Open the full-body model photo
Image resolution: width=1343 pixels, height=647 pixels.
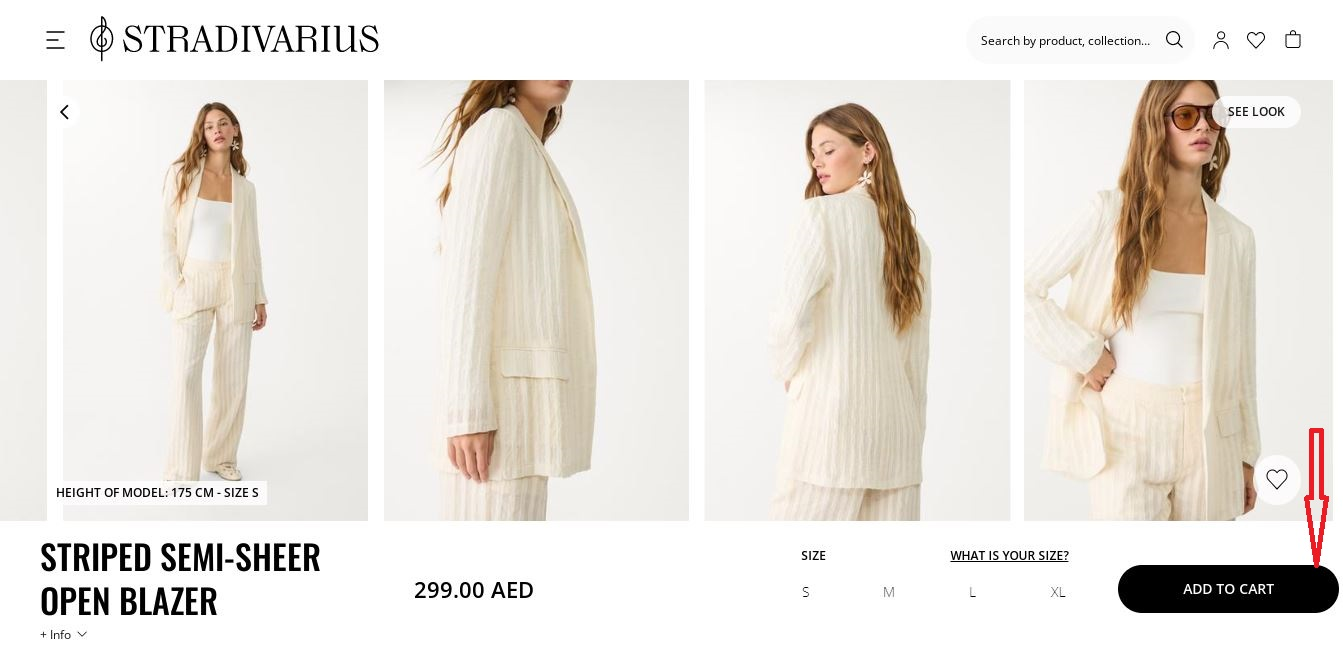coord(215,300)
